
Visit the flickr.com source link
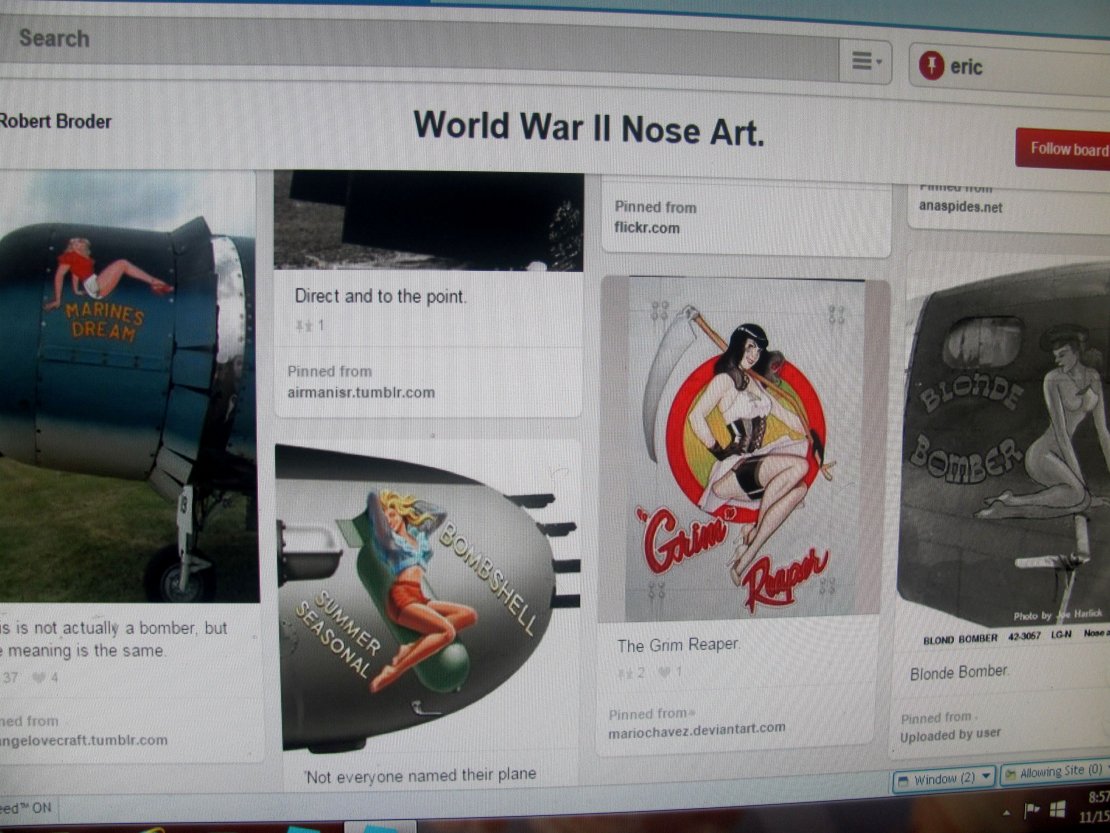pyautogui.click(x=647, y=228)
